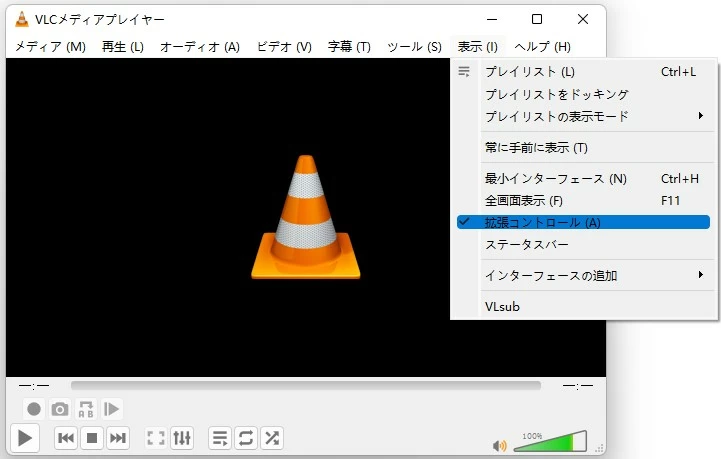
Task: Open extended settings equalizer icon
Action: click(182, 438)
